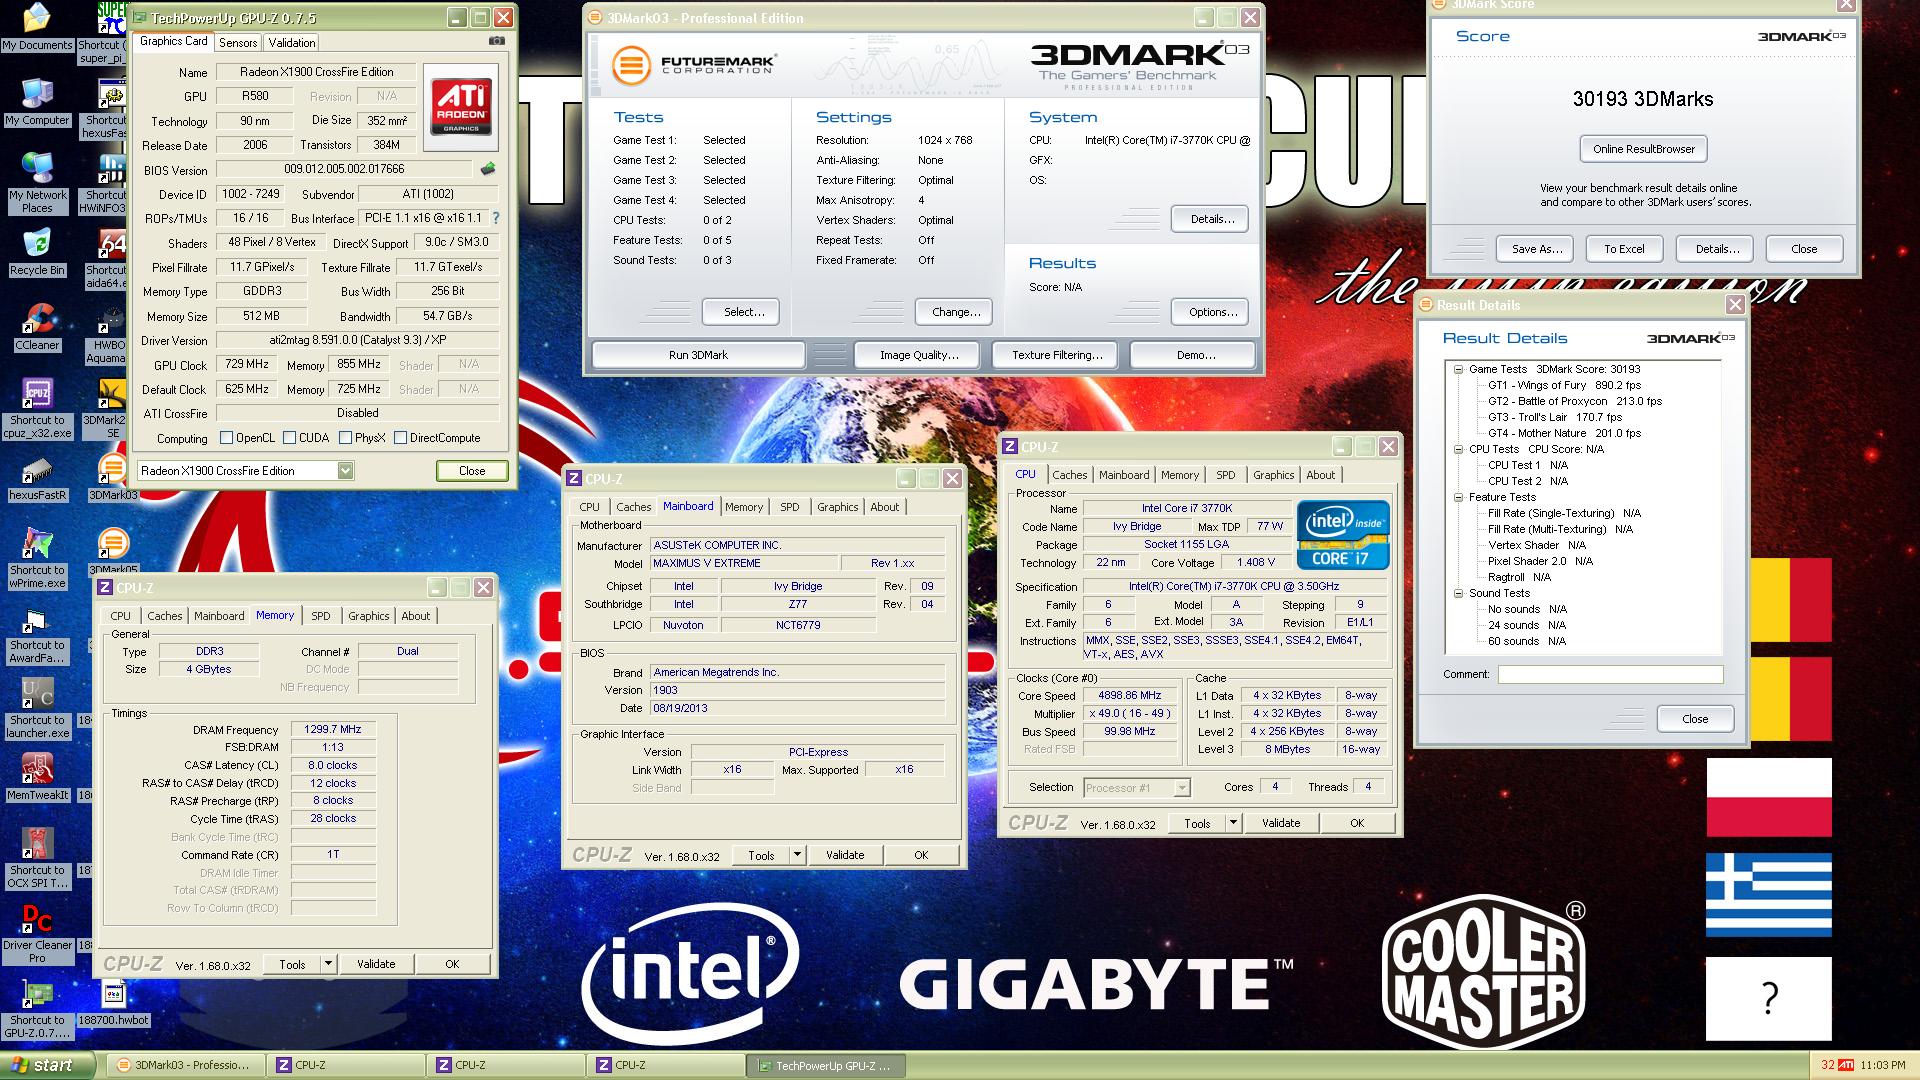Click To Excel button
Image resolution: width=1920 pixels, height=1080 pixels.
[x=1624, y=249]
